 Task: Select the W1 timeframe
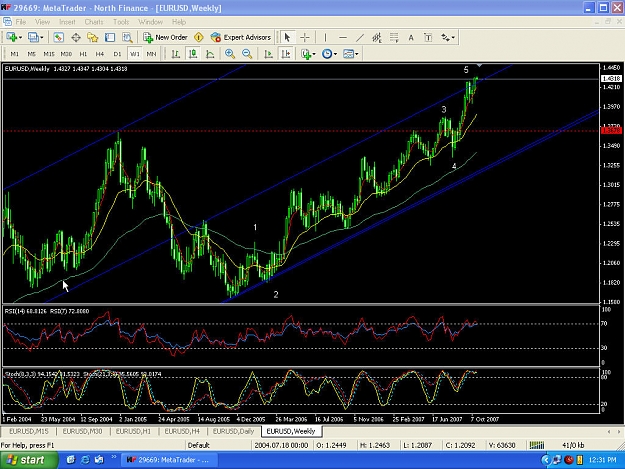[x=134, y=54]
